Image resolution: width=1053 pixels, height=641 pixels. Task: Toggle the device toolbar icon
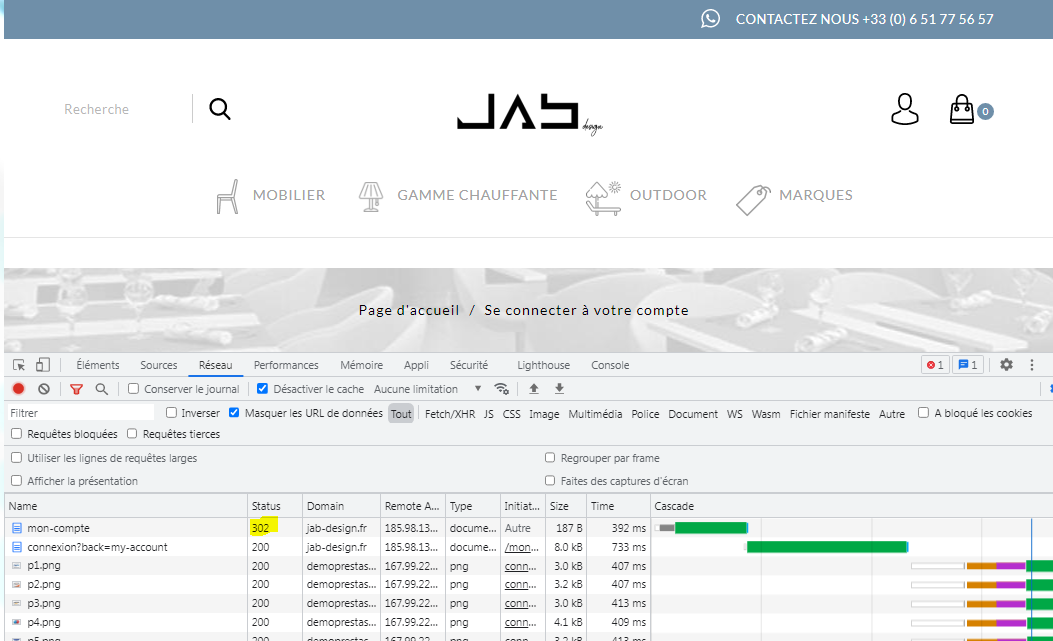click(x=42, y=365)
